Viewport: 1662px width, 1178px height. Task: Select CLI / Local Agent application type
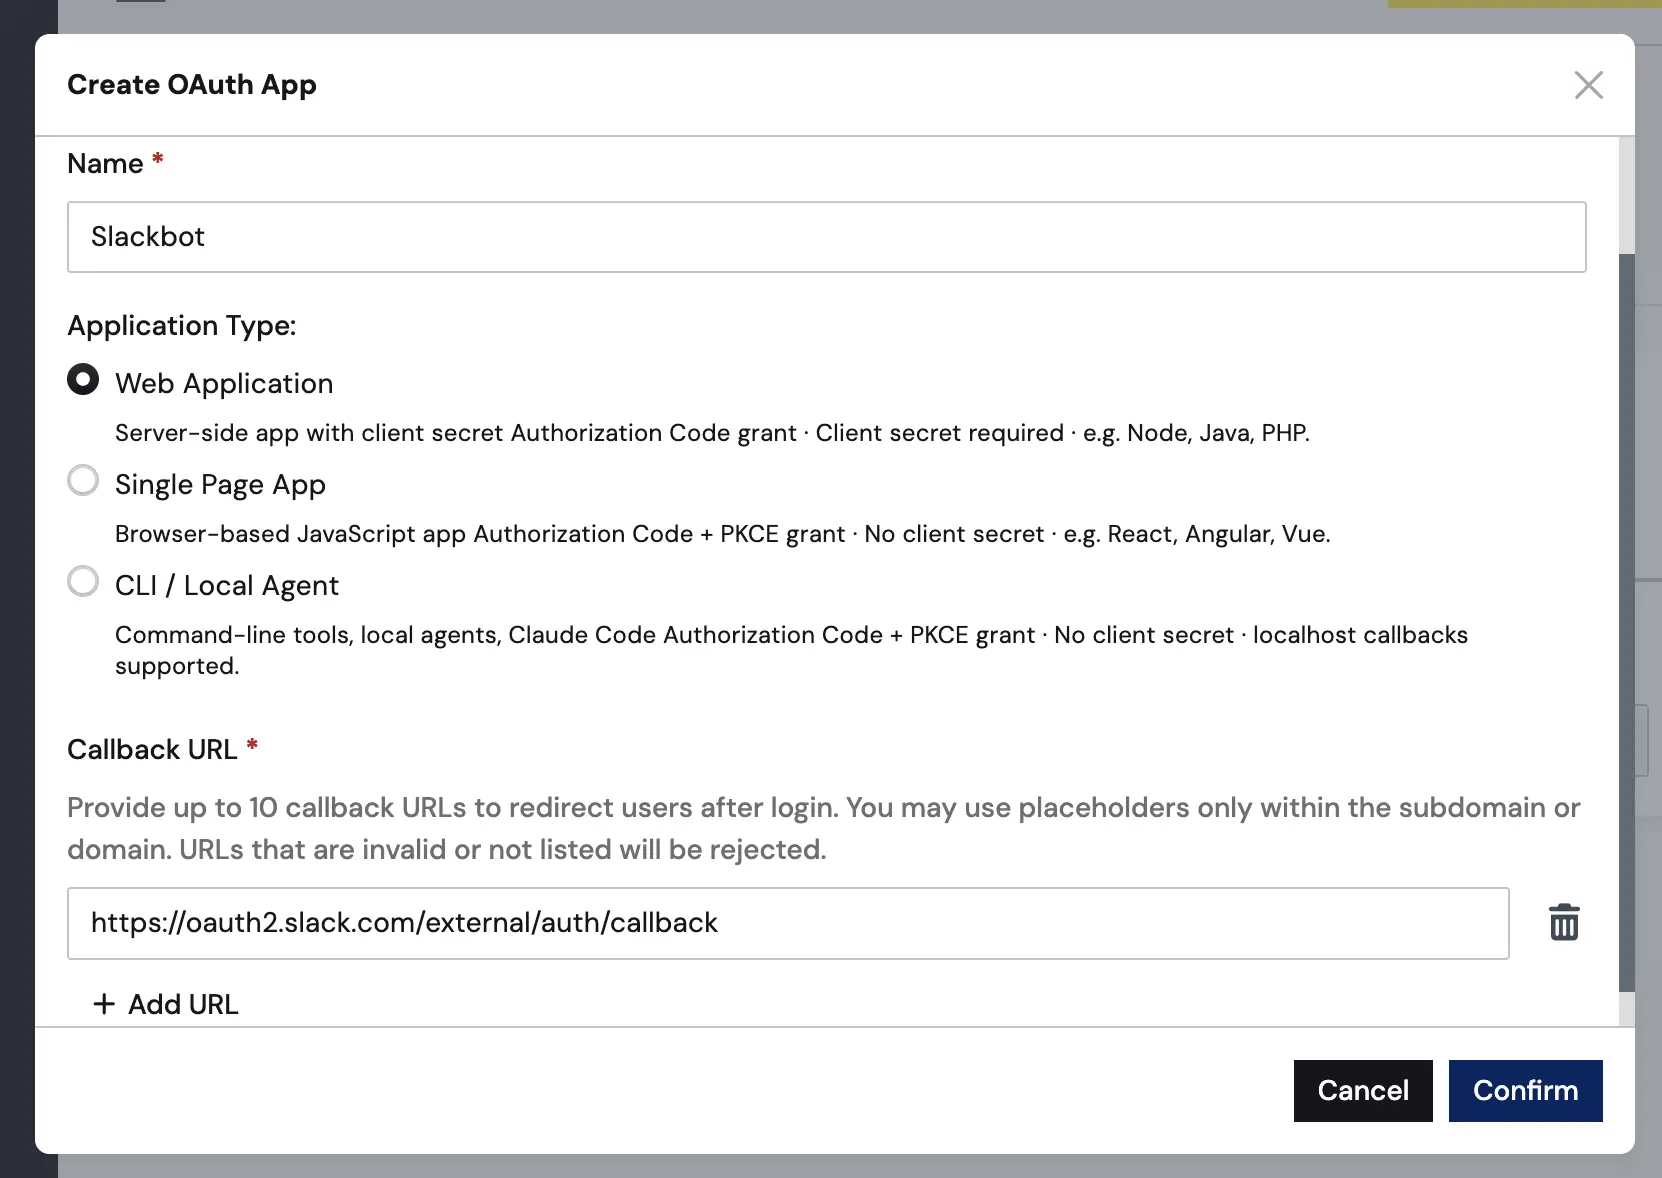click(x=83, y=582)
